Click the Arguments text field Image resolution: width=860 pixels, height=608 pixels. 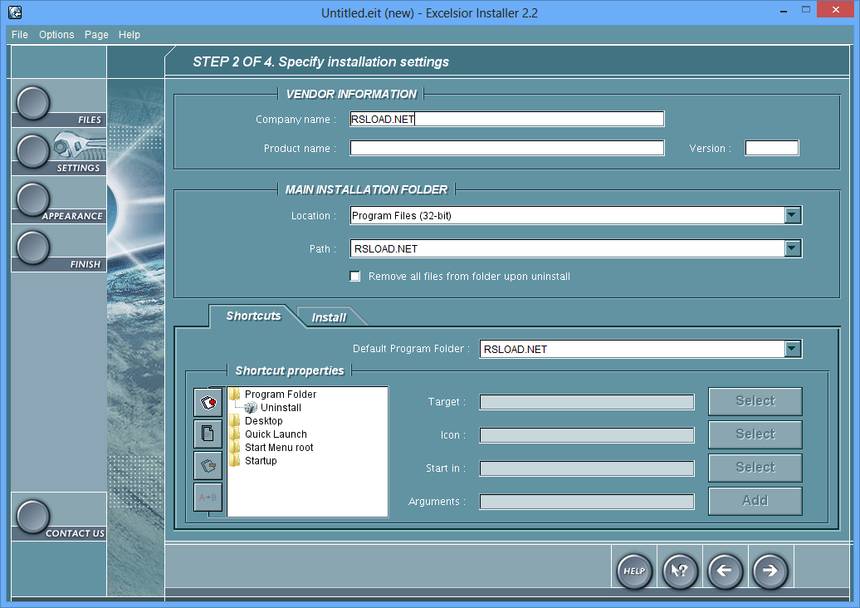tap(587, 502)
